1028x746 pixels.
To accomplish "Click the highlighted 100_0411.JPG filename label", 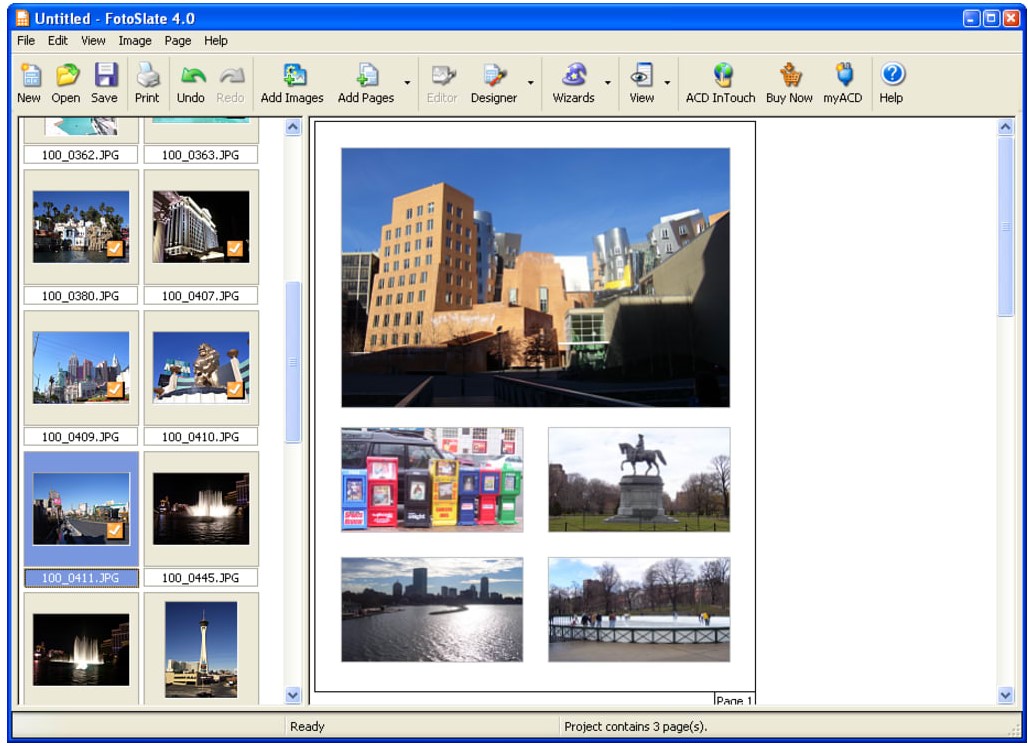I will click(81, 578).
